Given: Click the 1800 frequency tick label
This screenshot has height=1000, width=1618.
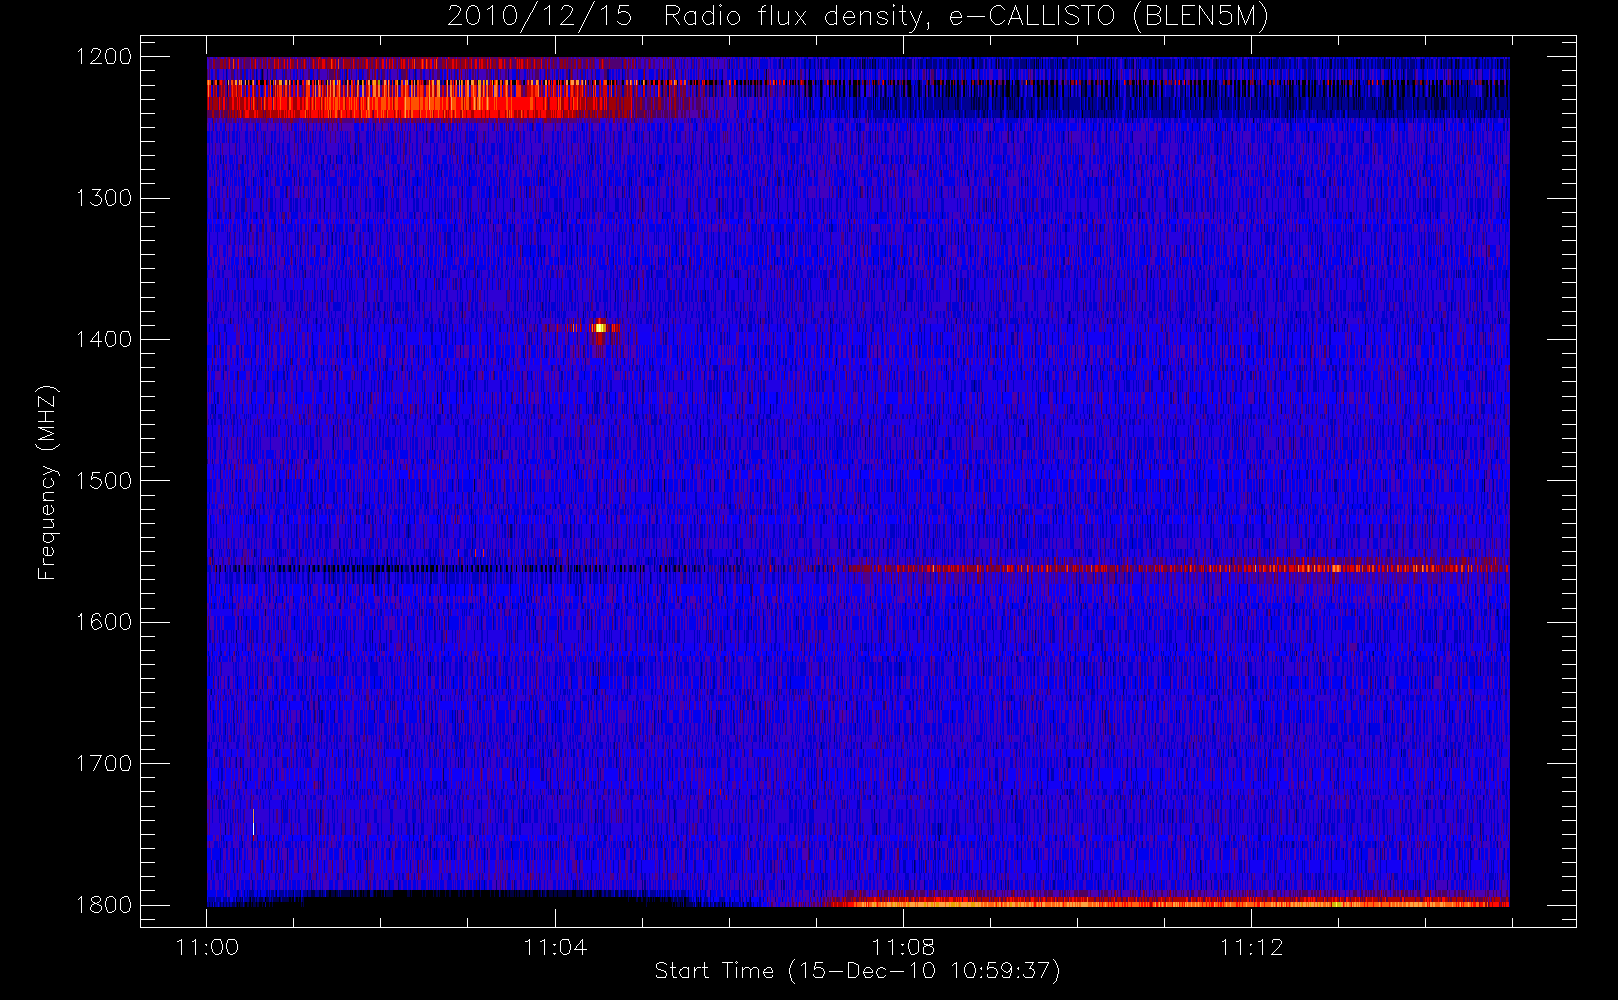Looking at the screenshot, I should coord(104,905).
